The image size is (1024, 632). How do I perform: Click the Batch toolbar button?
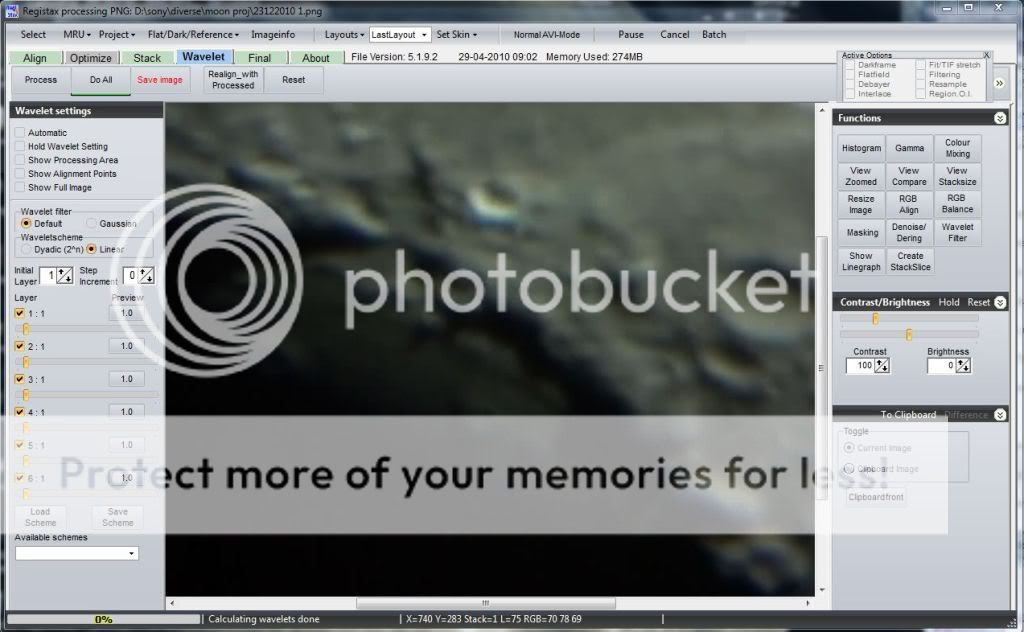click(714, 35)
